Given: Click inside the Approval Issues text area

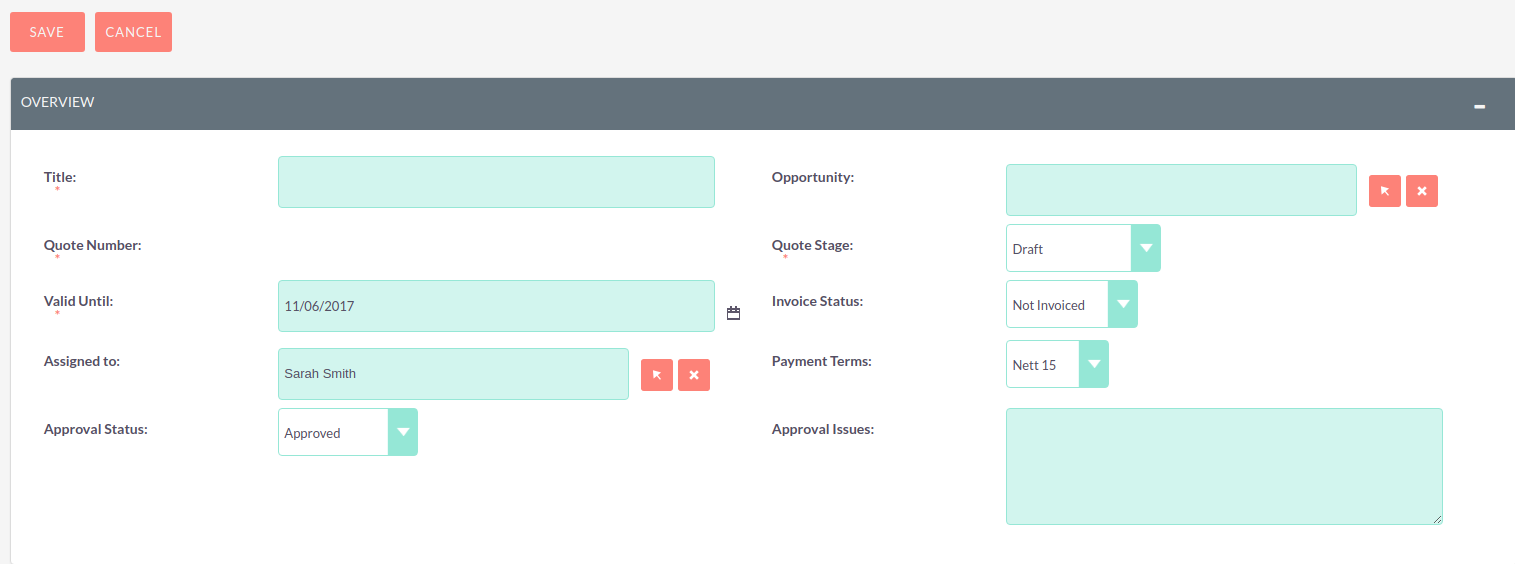Looking at the screenshot, I should (x=1223, y=466).
